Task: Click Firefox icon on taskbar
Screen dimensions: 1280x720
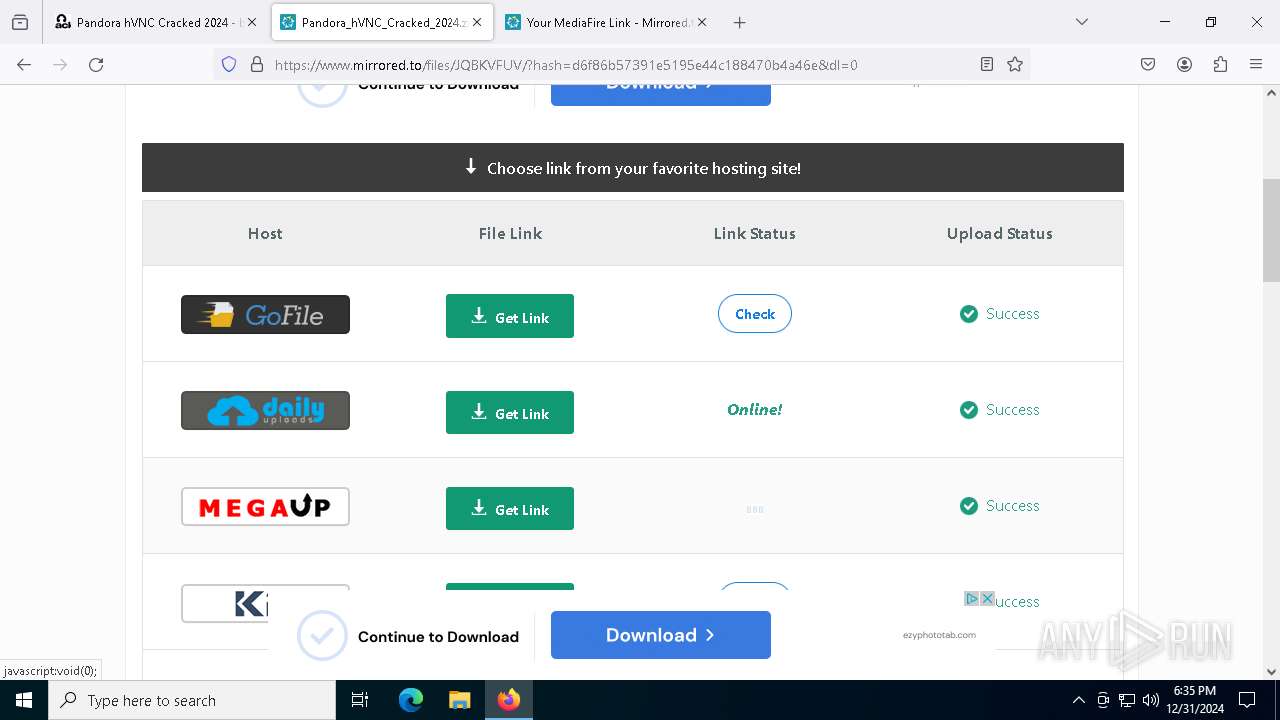Action: (x=509, y=700)
